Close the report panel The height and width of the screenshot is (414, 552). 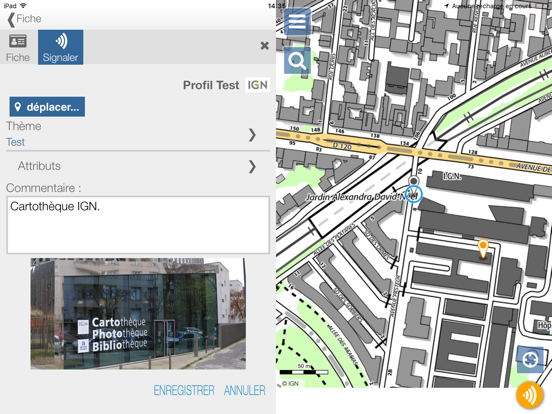(264, 46)
